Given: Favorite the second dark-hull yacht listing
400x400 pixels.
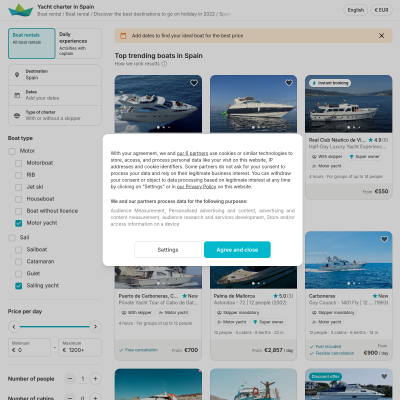Looking at the screenshot, I should tap(289, 83).
